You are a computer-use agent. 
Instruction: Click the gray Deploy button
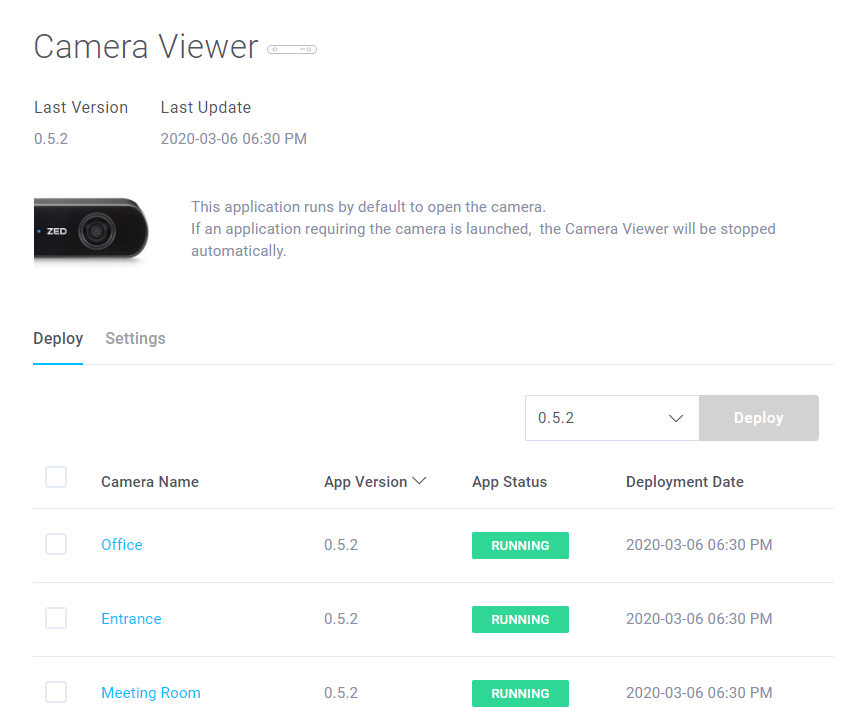coord(759,418)
